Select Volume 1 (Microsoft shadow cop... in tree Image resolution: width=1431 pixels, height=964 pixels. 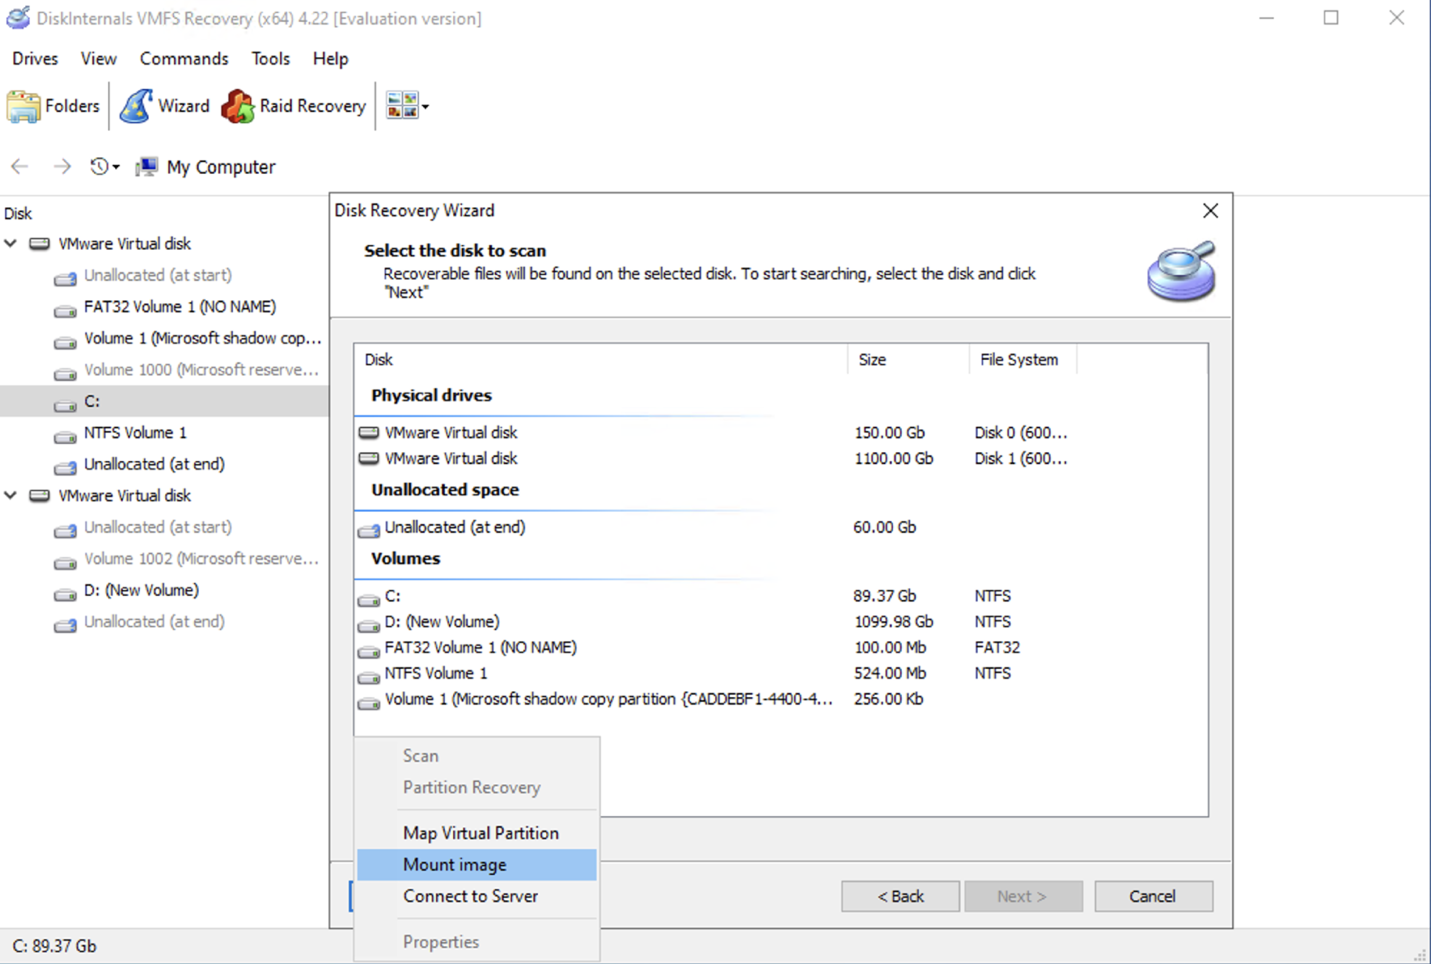[203, 338]
